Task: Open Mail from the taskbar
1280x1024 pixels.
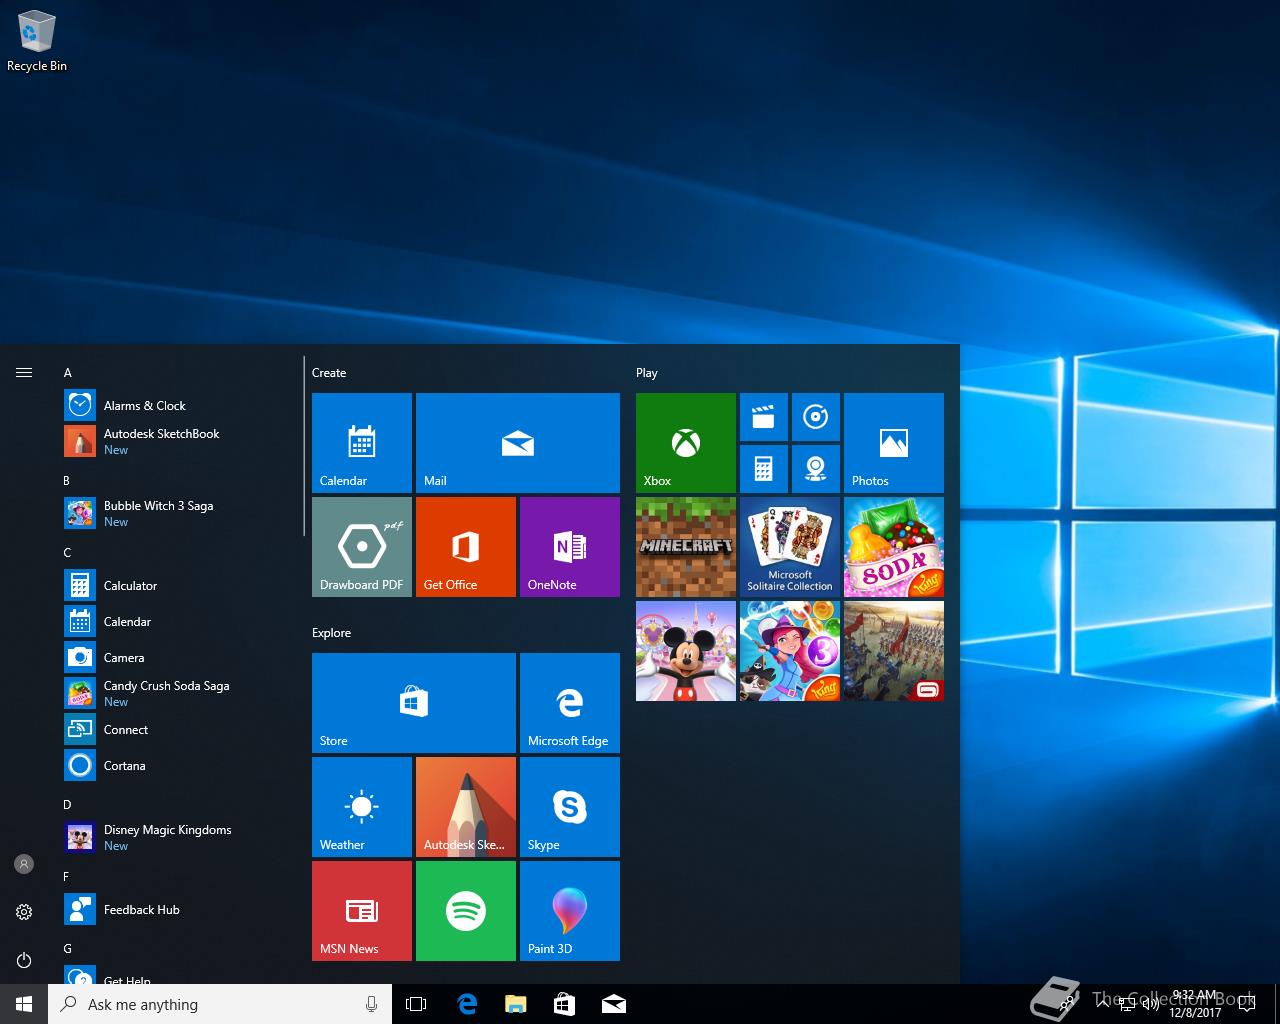Action: point(614,1004)
